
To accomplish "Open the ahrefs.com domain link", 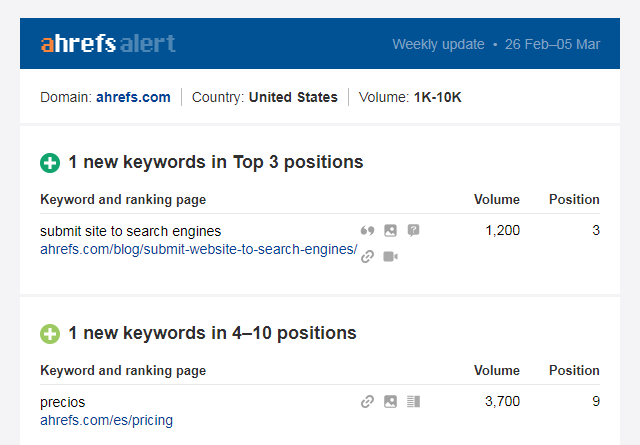I will (x=133, y=97).
